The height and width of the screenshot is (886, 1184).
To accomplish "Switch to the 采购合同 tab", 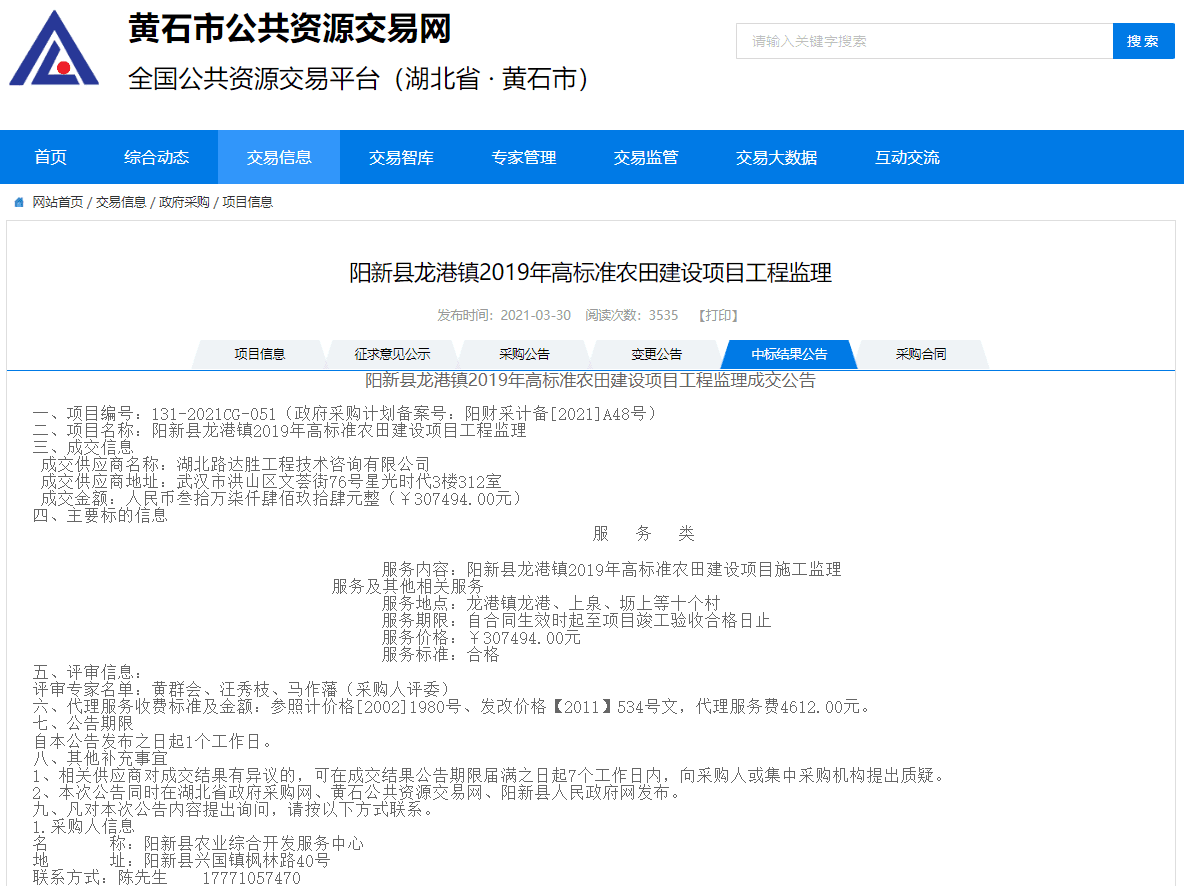I will click(920, 354).
